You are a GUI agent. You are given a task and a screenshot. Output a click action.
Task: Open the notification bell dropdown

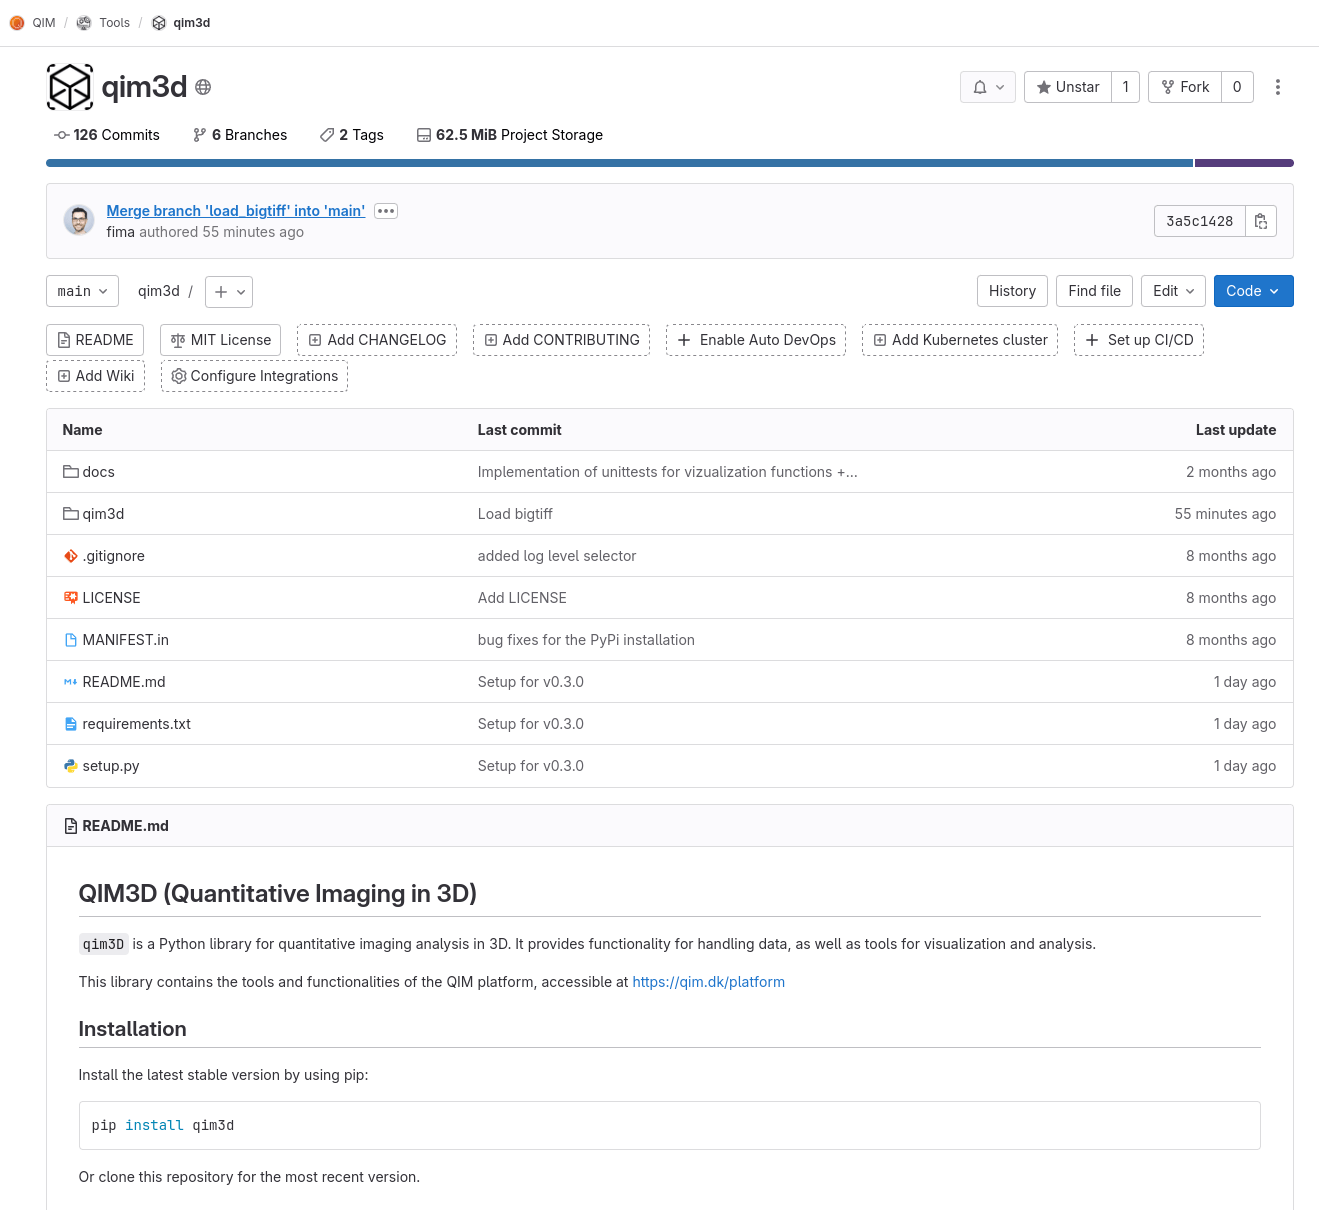click(988, 87)
